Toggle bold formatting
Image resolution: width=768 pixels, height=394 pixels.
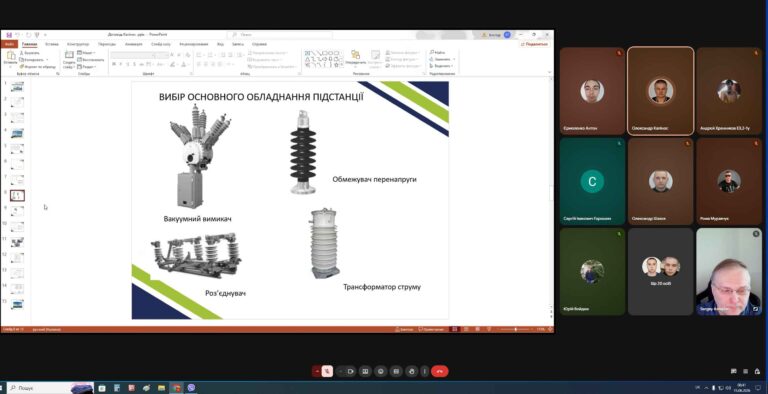pyautogui.click(x=114, y=65)
